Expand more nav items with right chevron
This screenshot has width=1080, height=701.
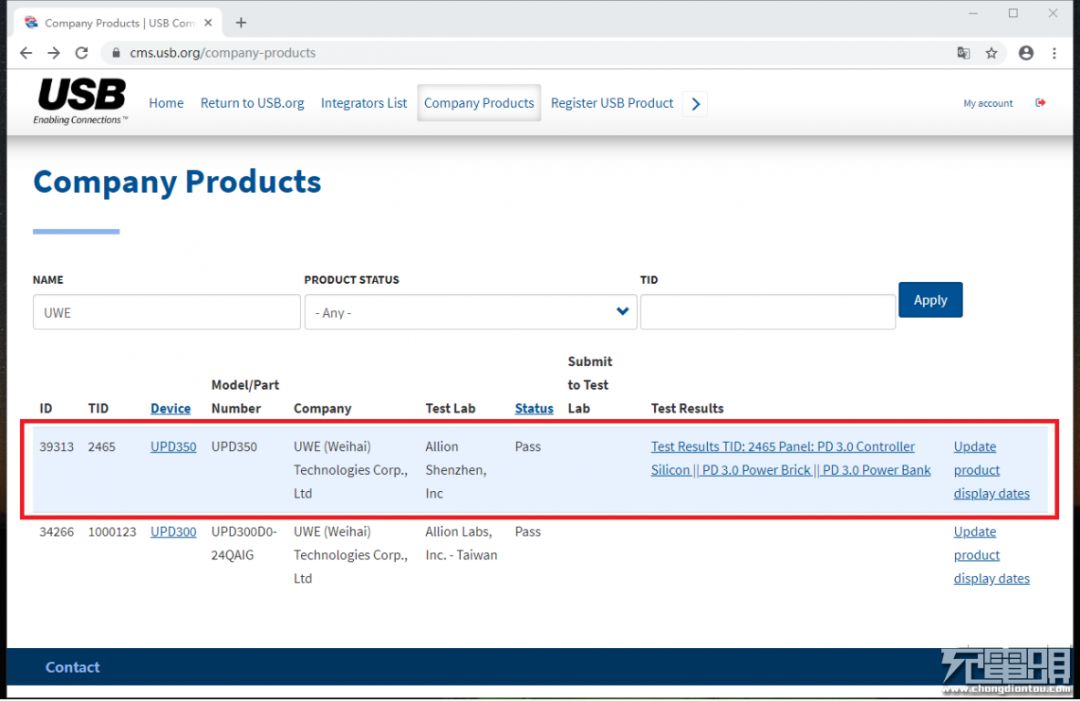696,104
